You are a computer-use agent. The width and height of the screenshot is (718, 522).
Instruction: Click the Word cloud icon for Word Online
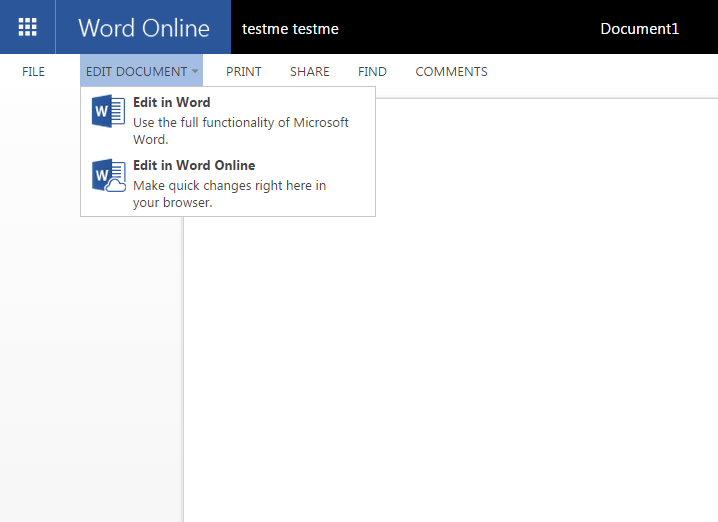tap(109, 175)
